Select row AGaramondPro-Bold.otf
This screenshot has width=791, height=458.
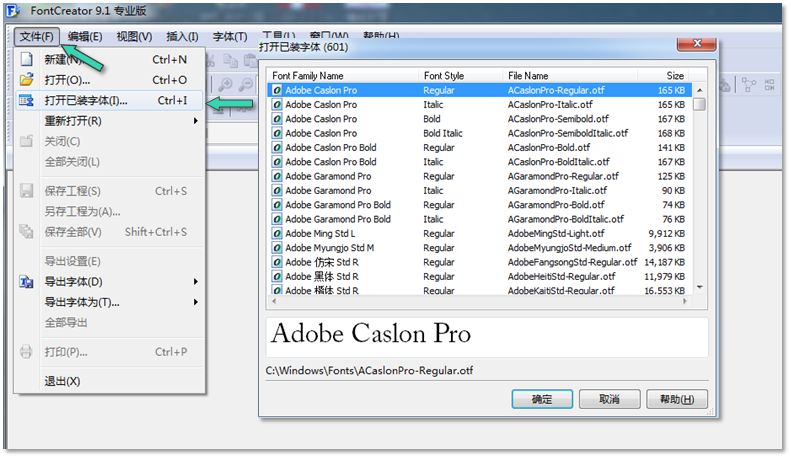click(x=479, y=205)
